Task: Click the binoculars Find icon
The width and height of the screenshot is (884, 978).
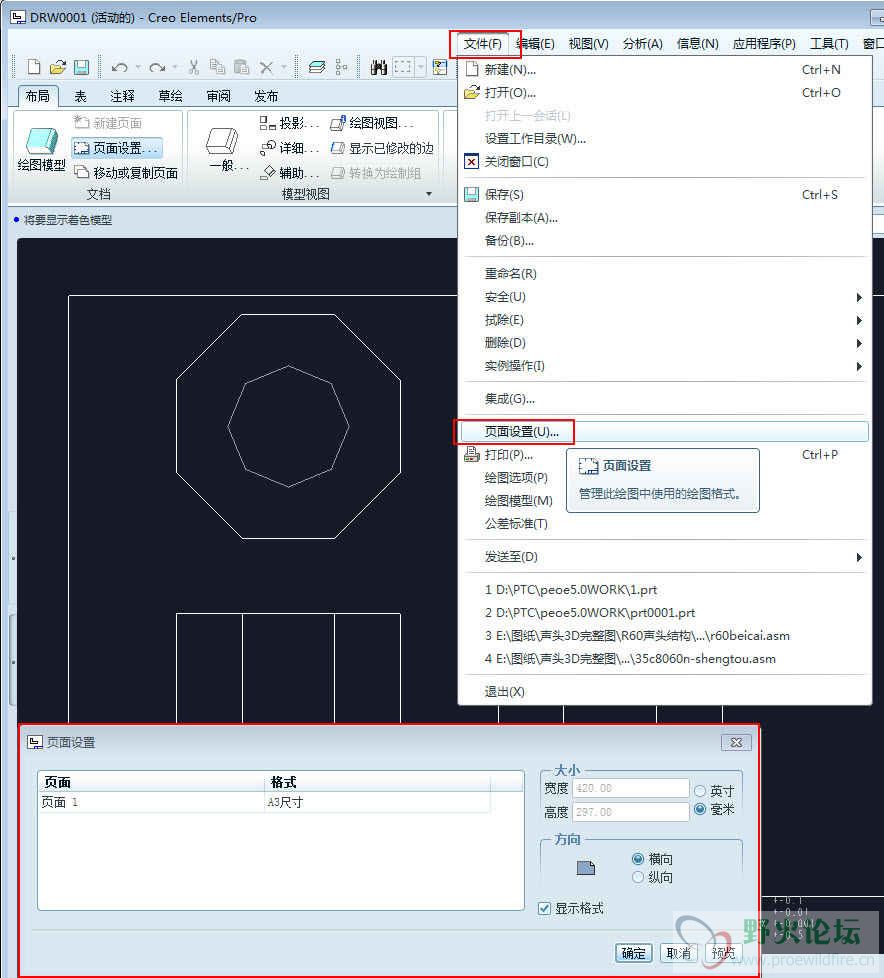Action: tap(379, 67)
